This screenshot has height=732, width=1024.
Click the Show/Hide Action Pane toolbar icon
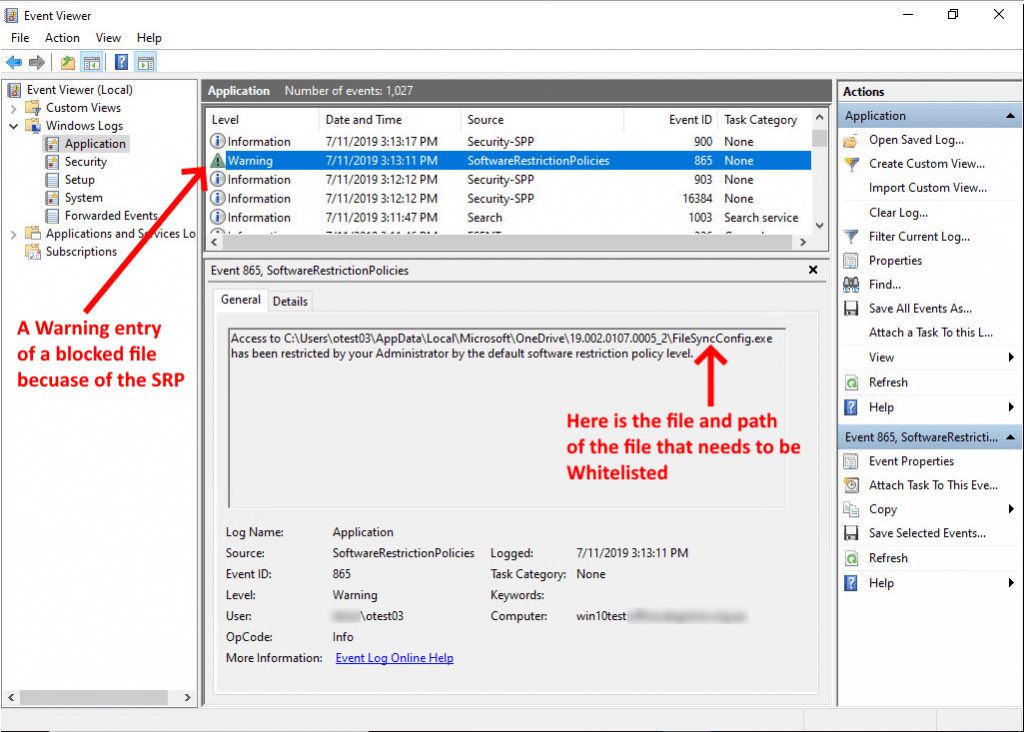[145, 62]
